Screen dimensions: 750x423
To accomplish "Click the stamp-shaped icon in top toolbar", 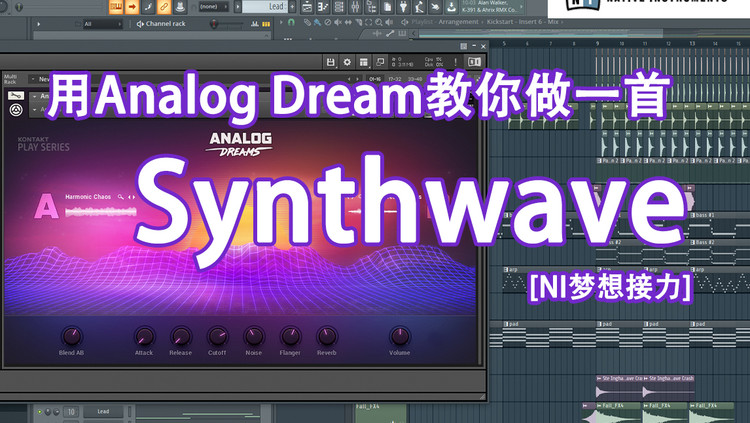I will point(180,7).
